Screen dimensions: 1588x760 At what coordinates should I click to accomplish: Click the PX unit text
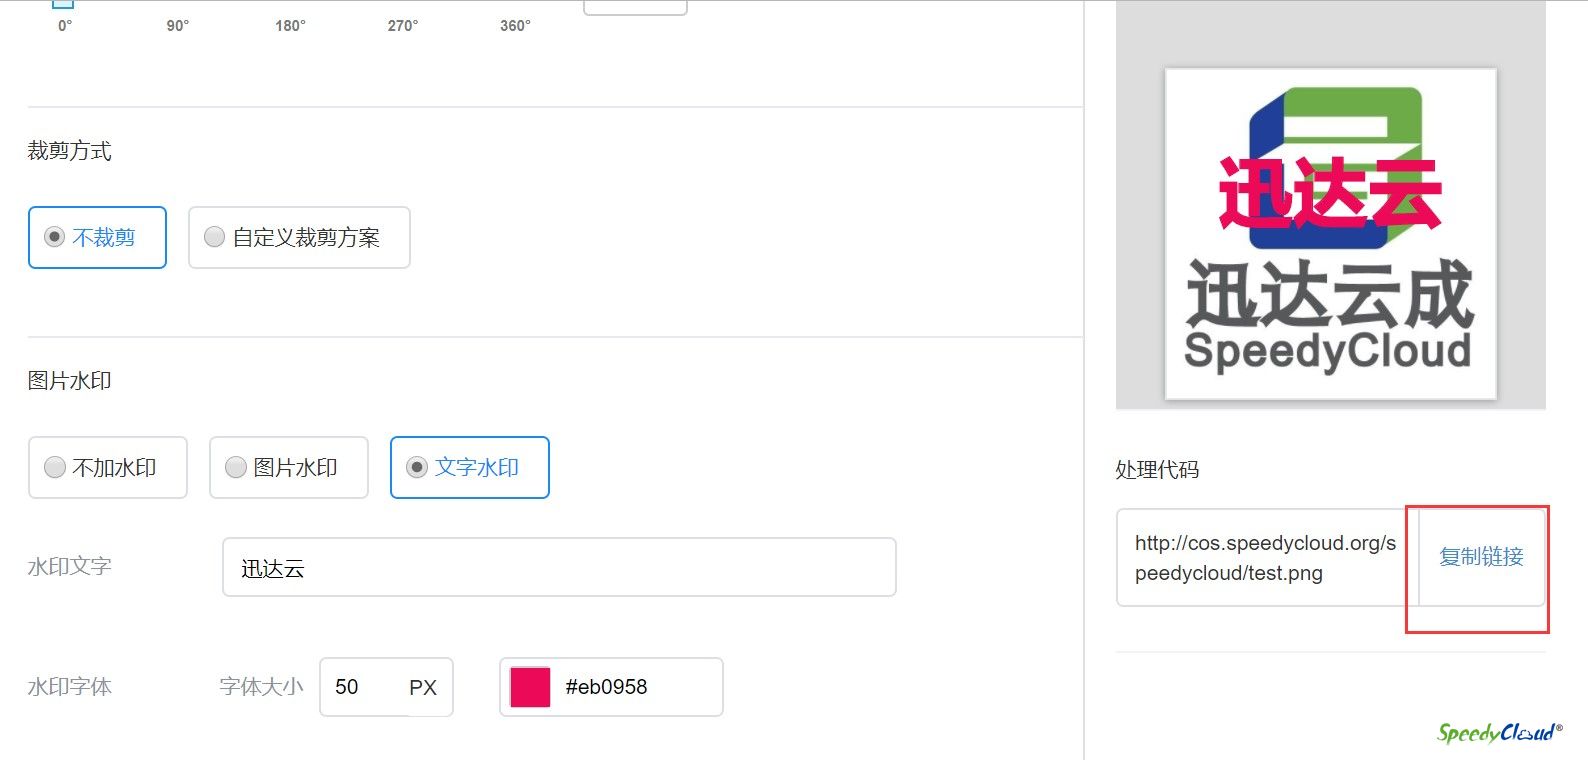pos(423,687)
